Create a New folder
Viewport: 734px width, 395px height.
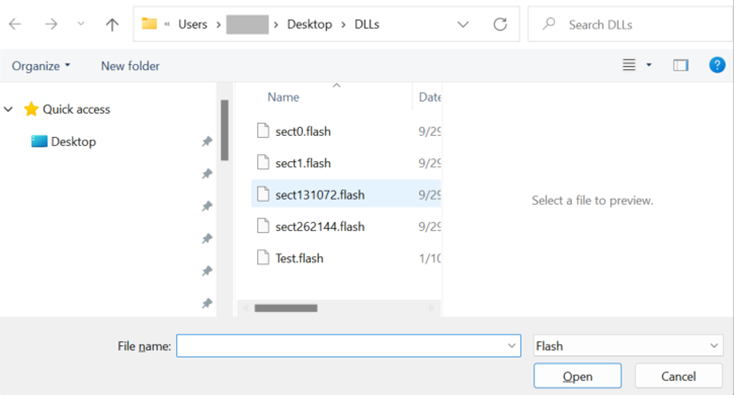click(130, 66)
